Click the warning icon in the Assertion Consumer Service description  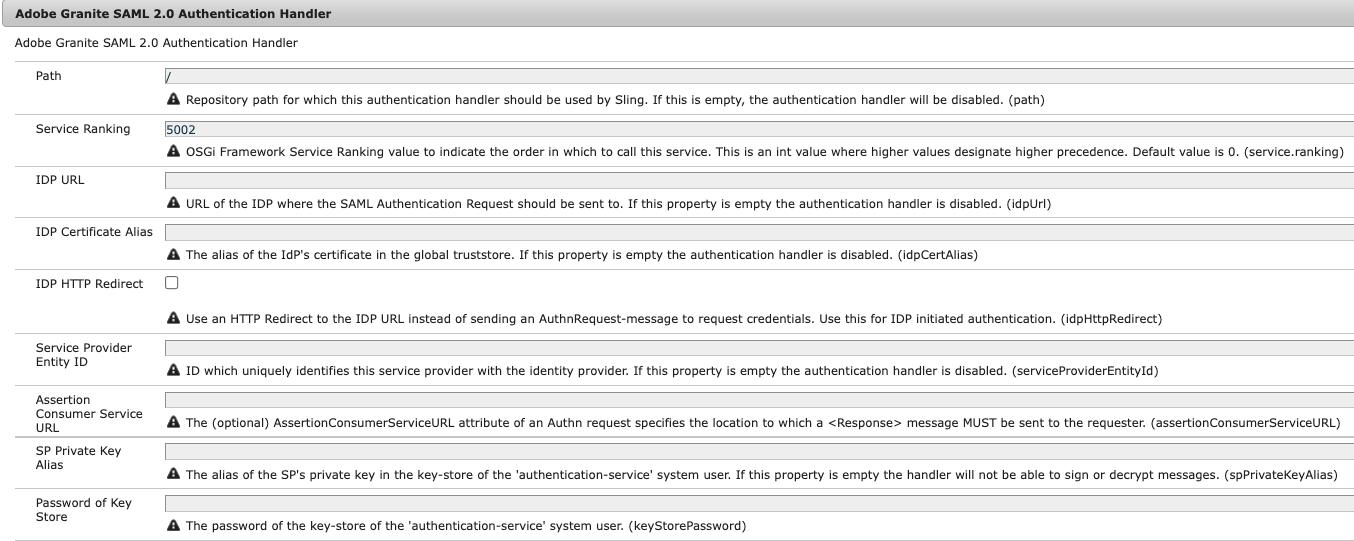click(x=173, y=422)
